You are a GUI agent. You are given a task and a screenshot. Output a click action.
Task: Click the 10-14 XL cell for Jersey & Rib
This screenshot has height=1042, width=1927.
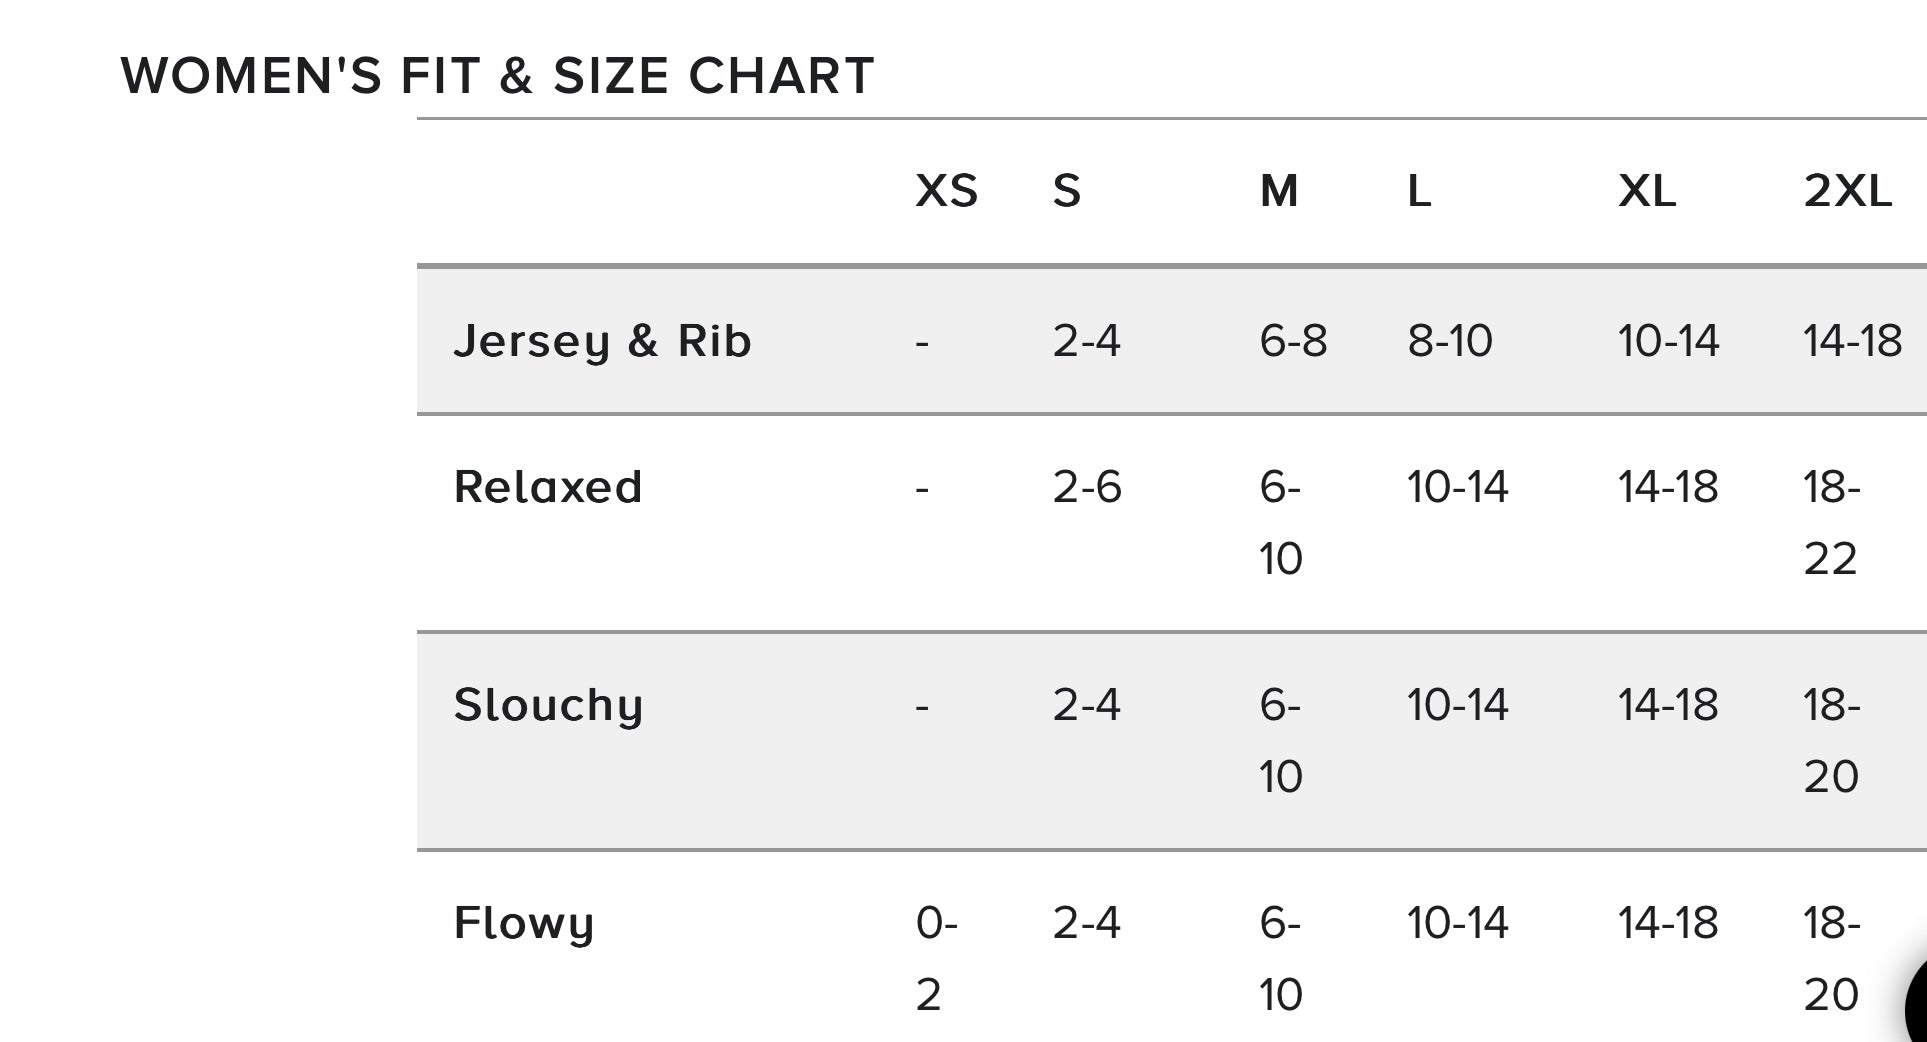[x=1668, y=341]
